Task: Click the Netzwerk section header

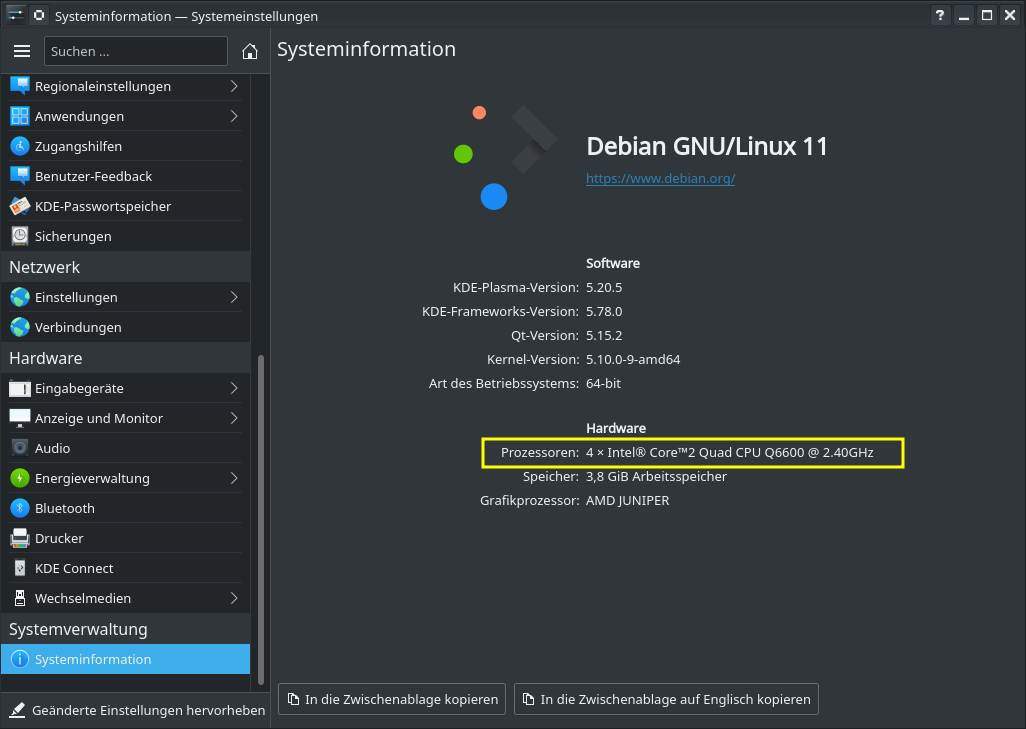Action: 126,267
